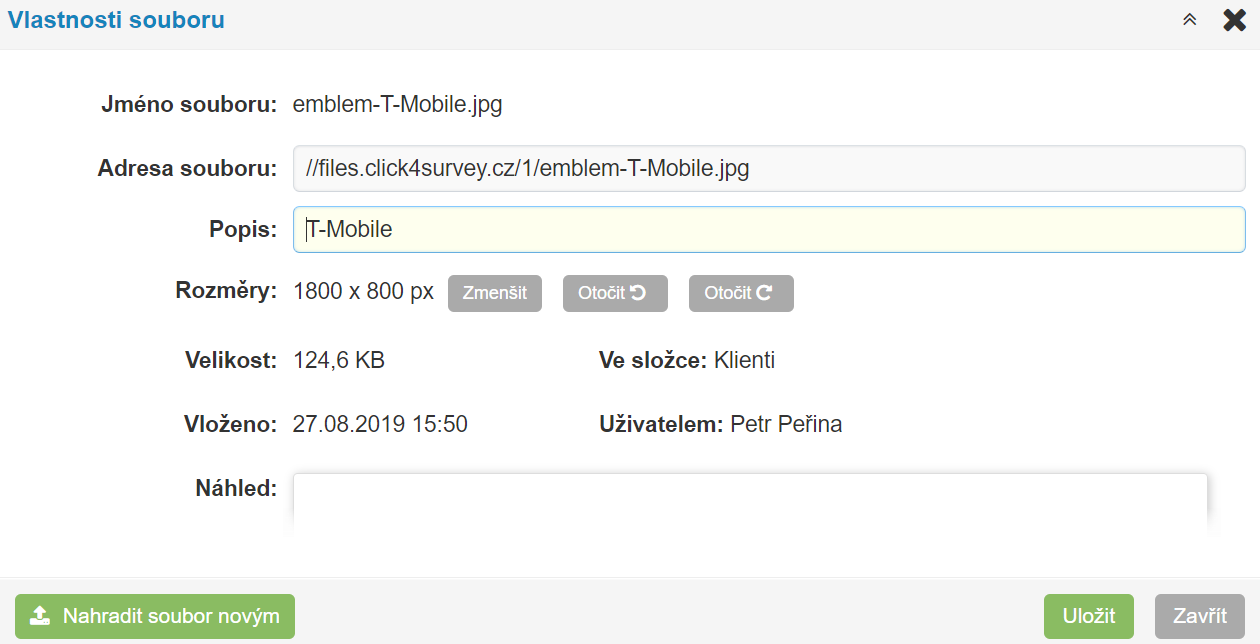The width and height of the screenshot is (1260, 644).
Task: Select the file name emblem-T-Mobile.jpg text
Action: click(x=398, y=104)
